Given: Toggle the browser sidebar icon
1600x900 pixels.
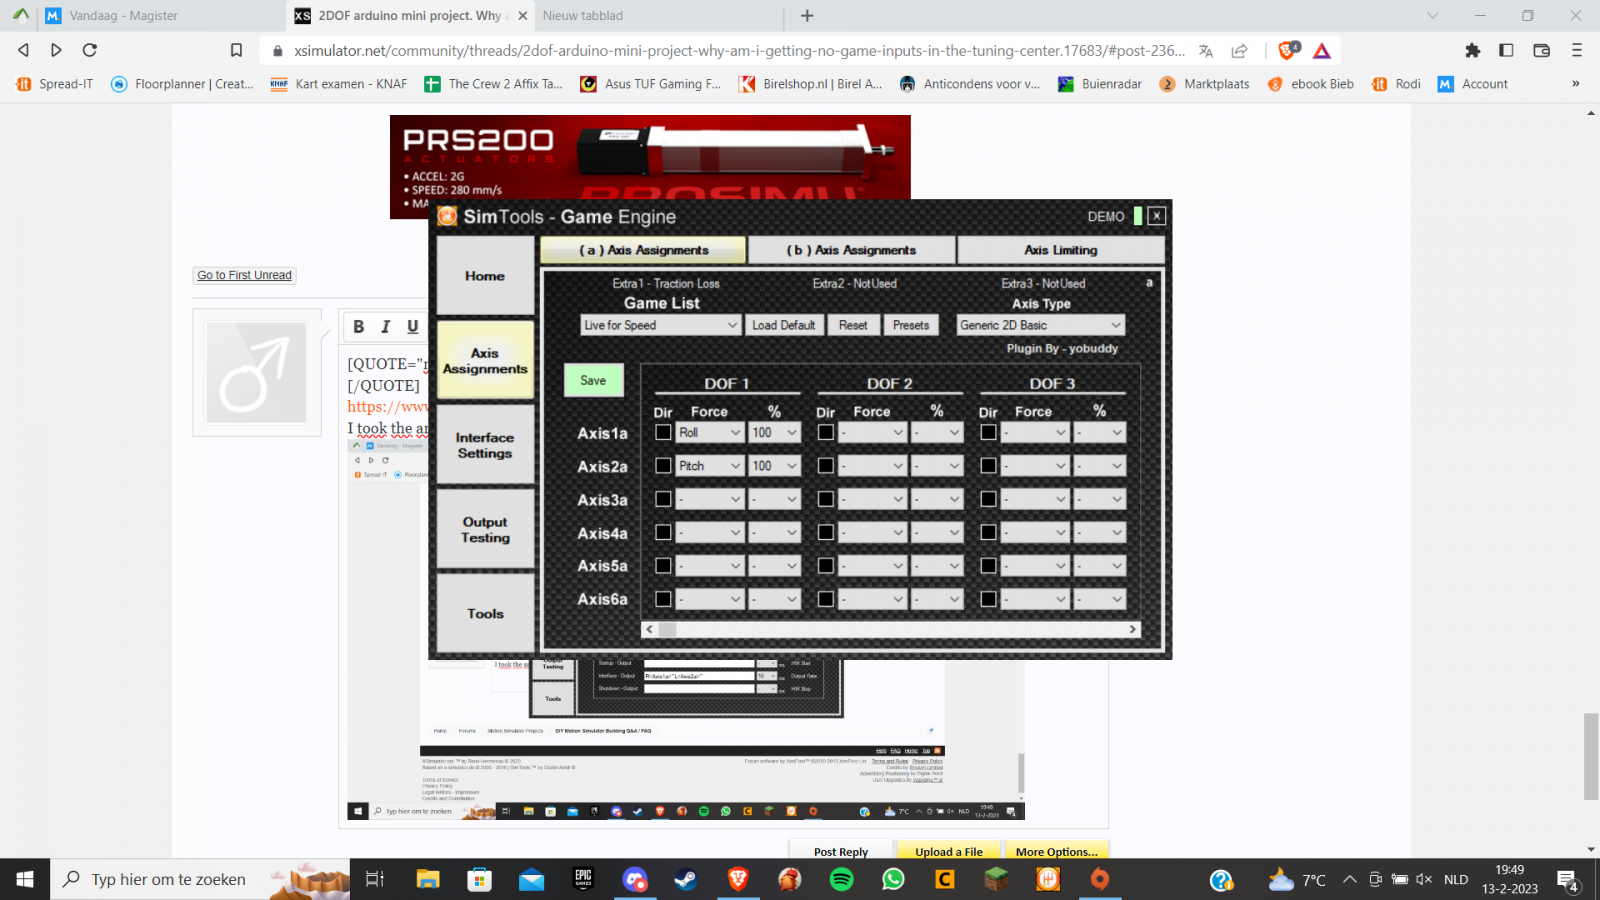Looking at the screenshot, I should point(1506,50).
